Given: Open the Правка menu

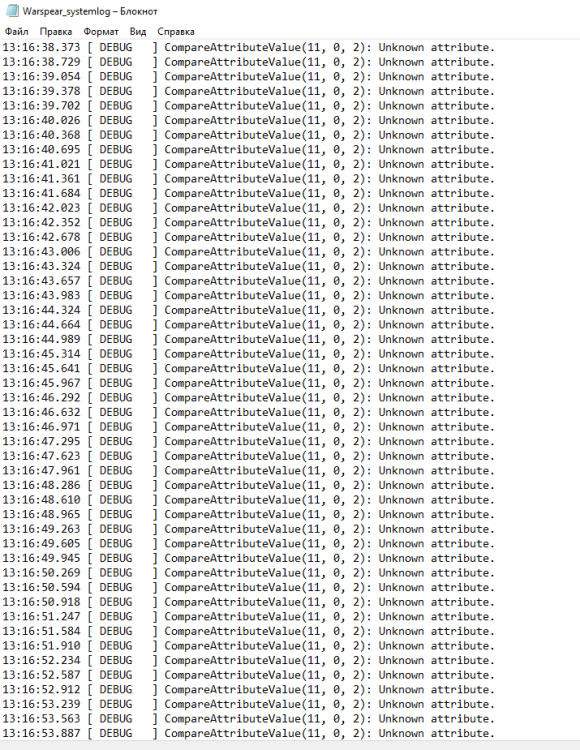Looking at the screenshot, I should (x=56, y=32).
